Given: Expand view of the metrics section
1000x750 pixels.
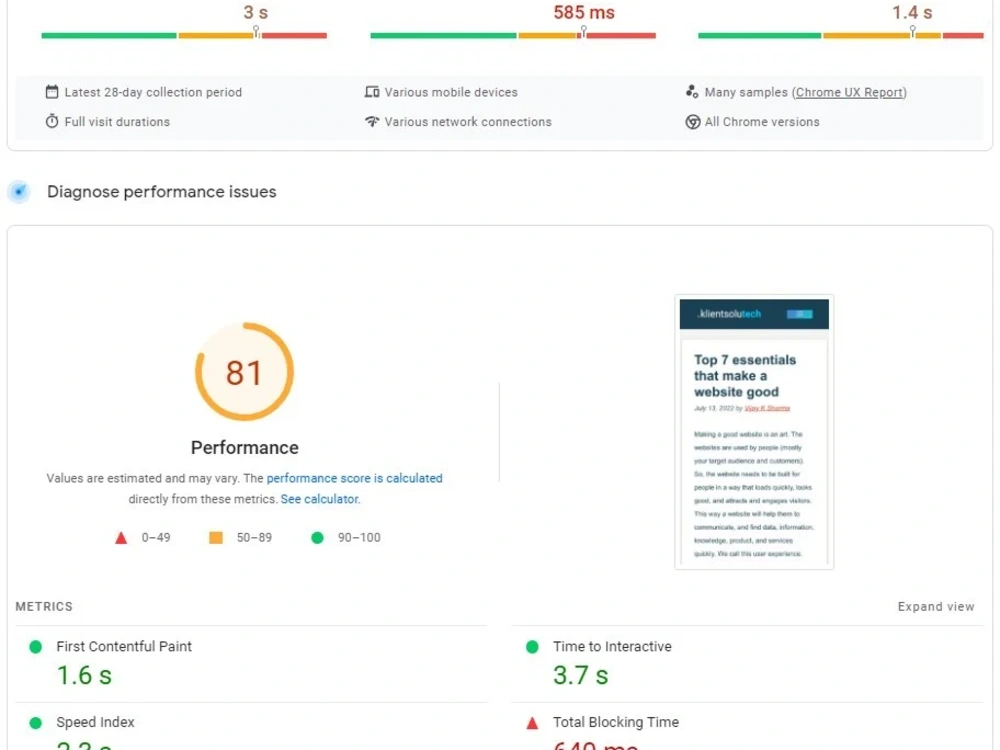Looking at the screenshot, I should click(936, 606).
